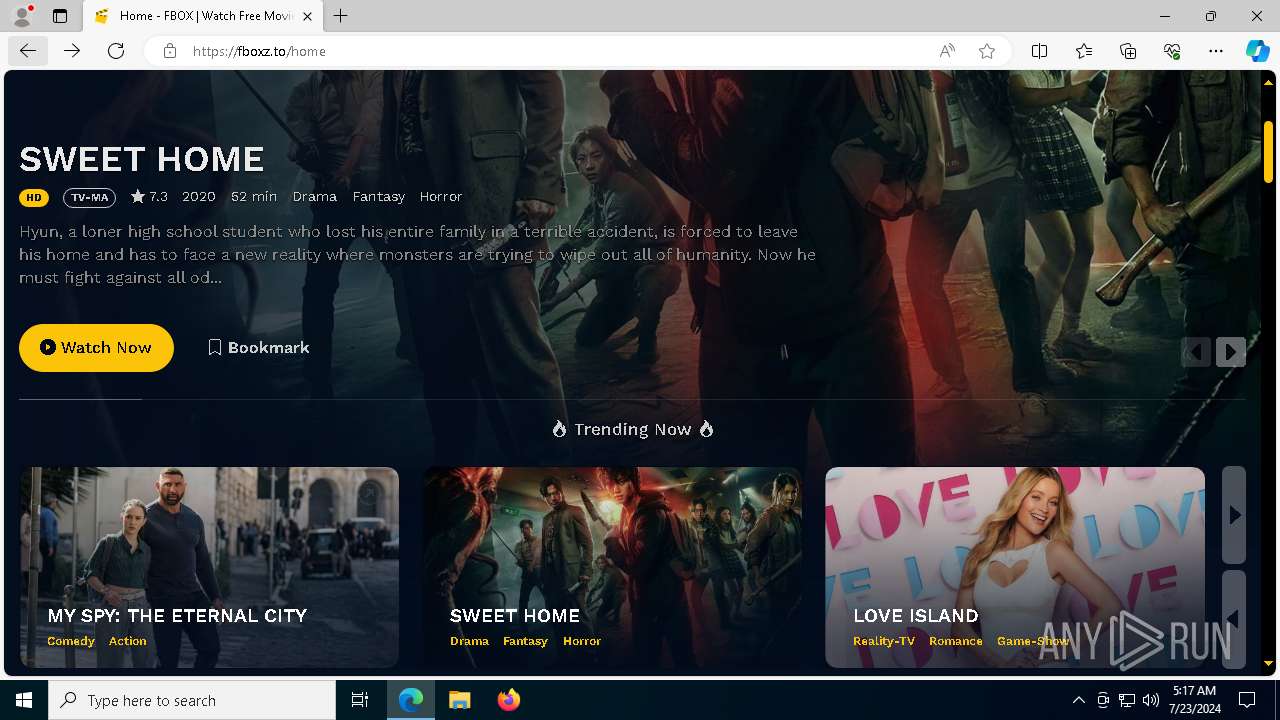The height and width of the screenshot is (720, 1280).
Task: Click the SWEET HOME hero title
Action: pos(142,159)
